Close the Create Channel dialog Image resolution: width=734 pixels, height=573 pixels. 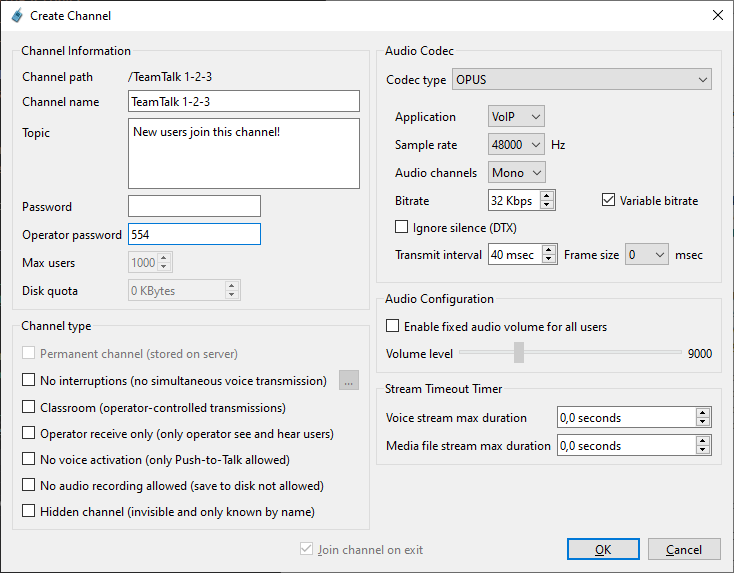click(716, 15)
